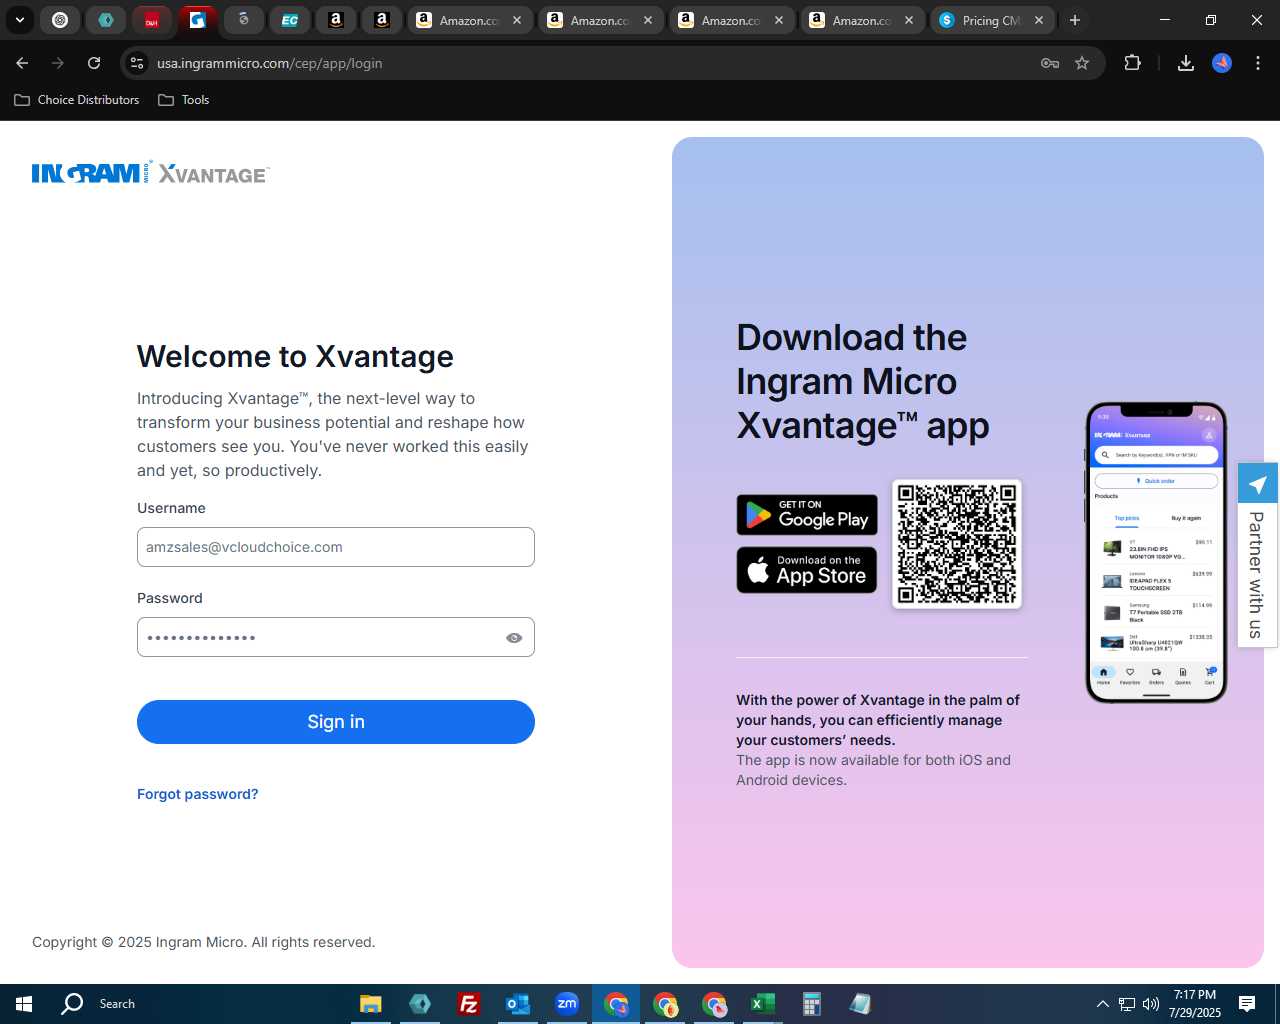Open Zoom from the taskbar
The height and width of the screenshot is (1024, 1280).
567,1004
